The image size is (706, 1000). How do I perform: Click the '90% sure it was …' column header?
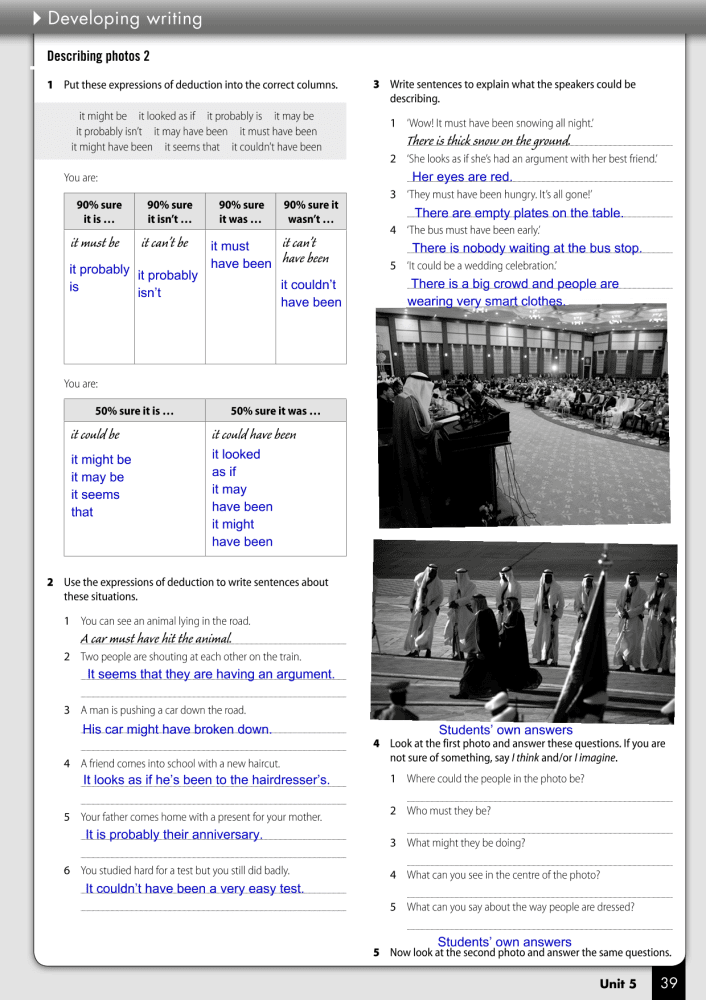tap(240, 212)
